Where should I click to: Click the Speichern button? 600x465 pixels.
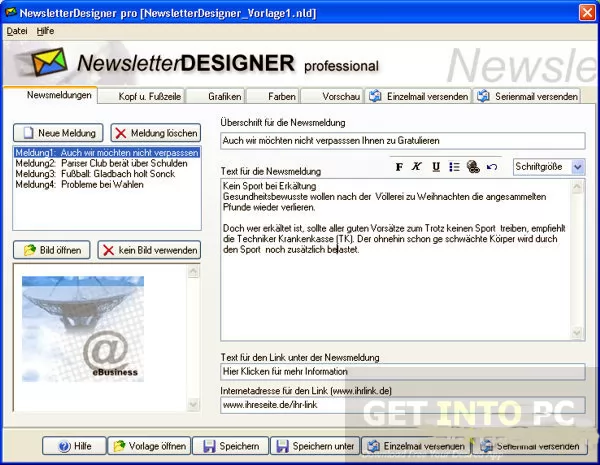pos(231,446)
